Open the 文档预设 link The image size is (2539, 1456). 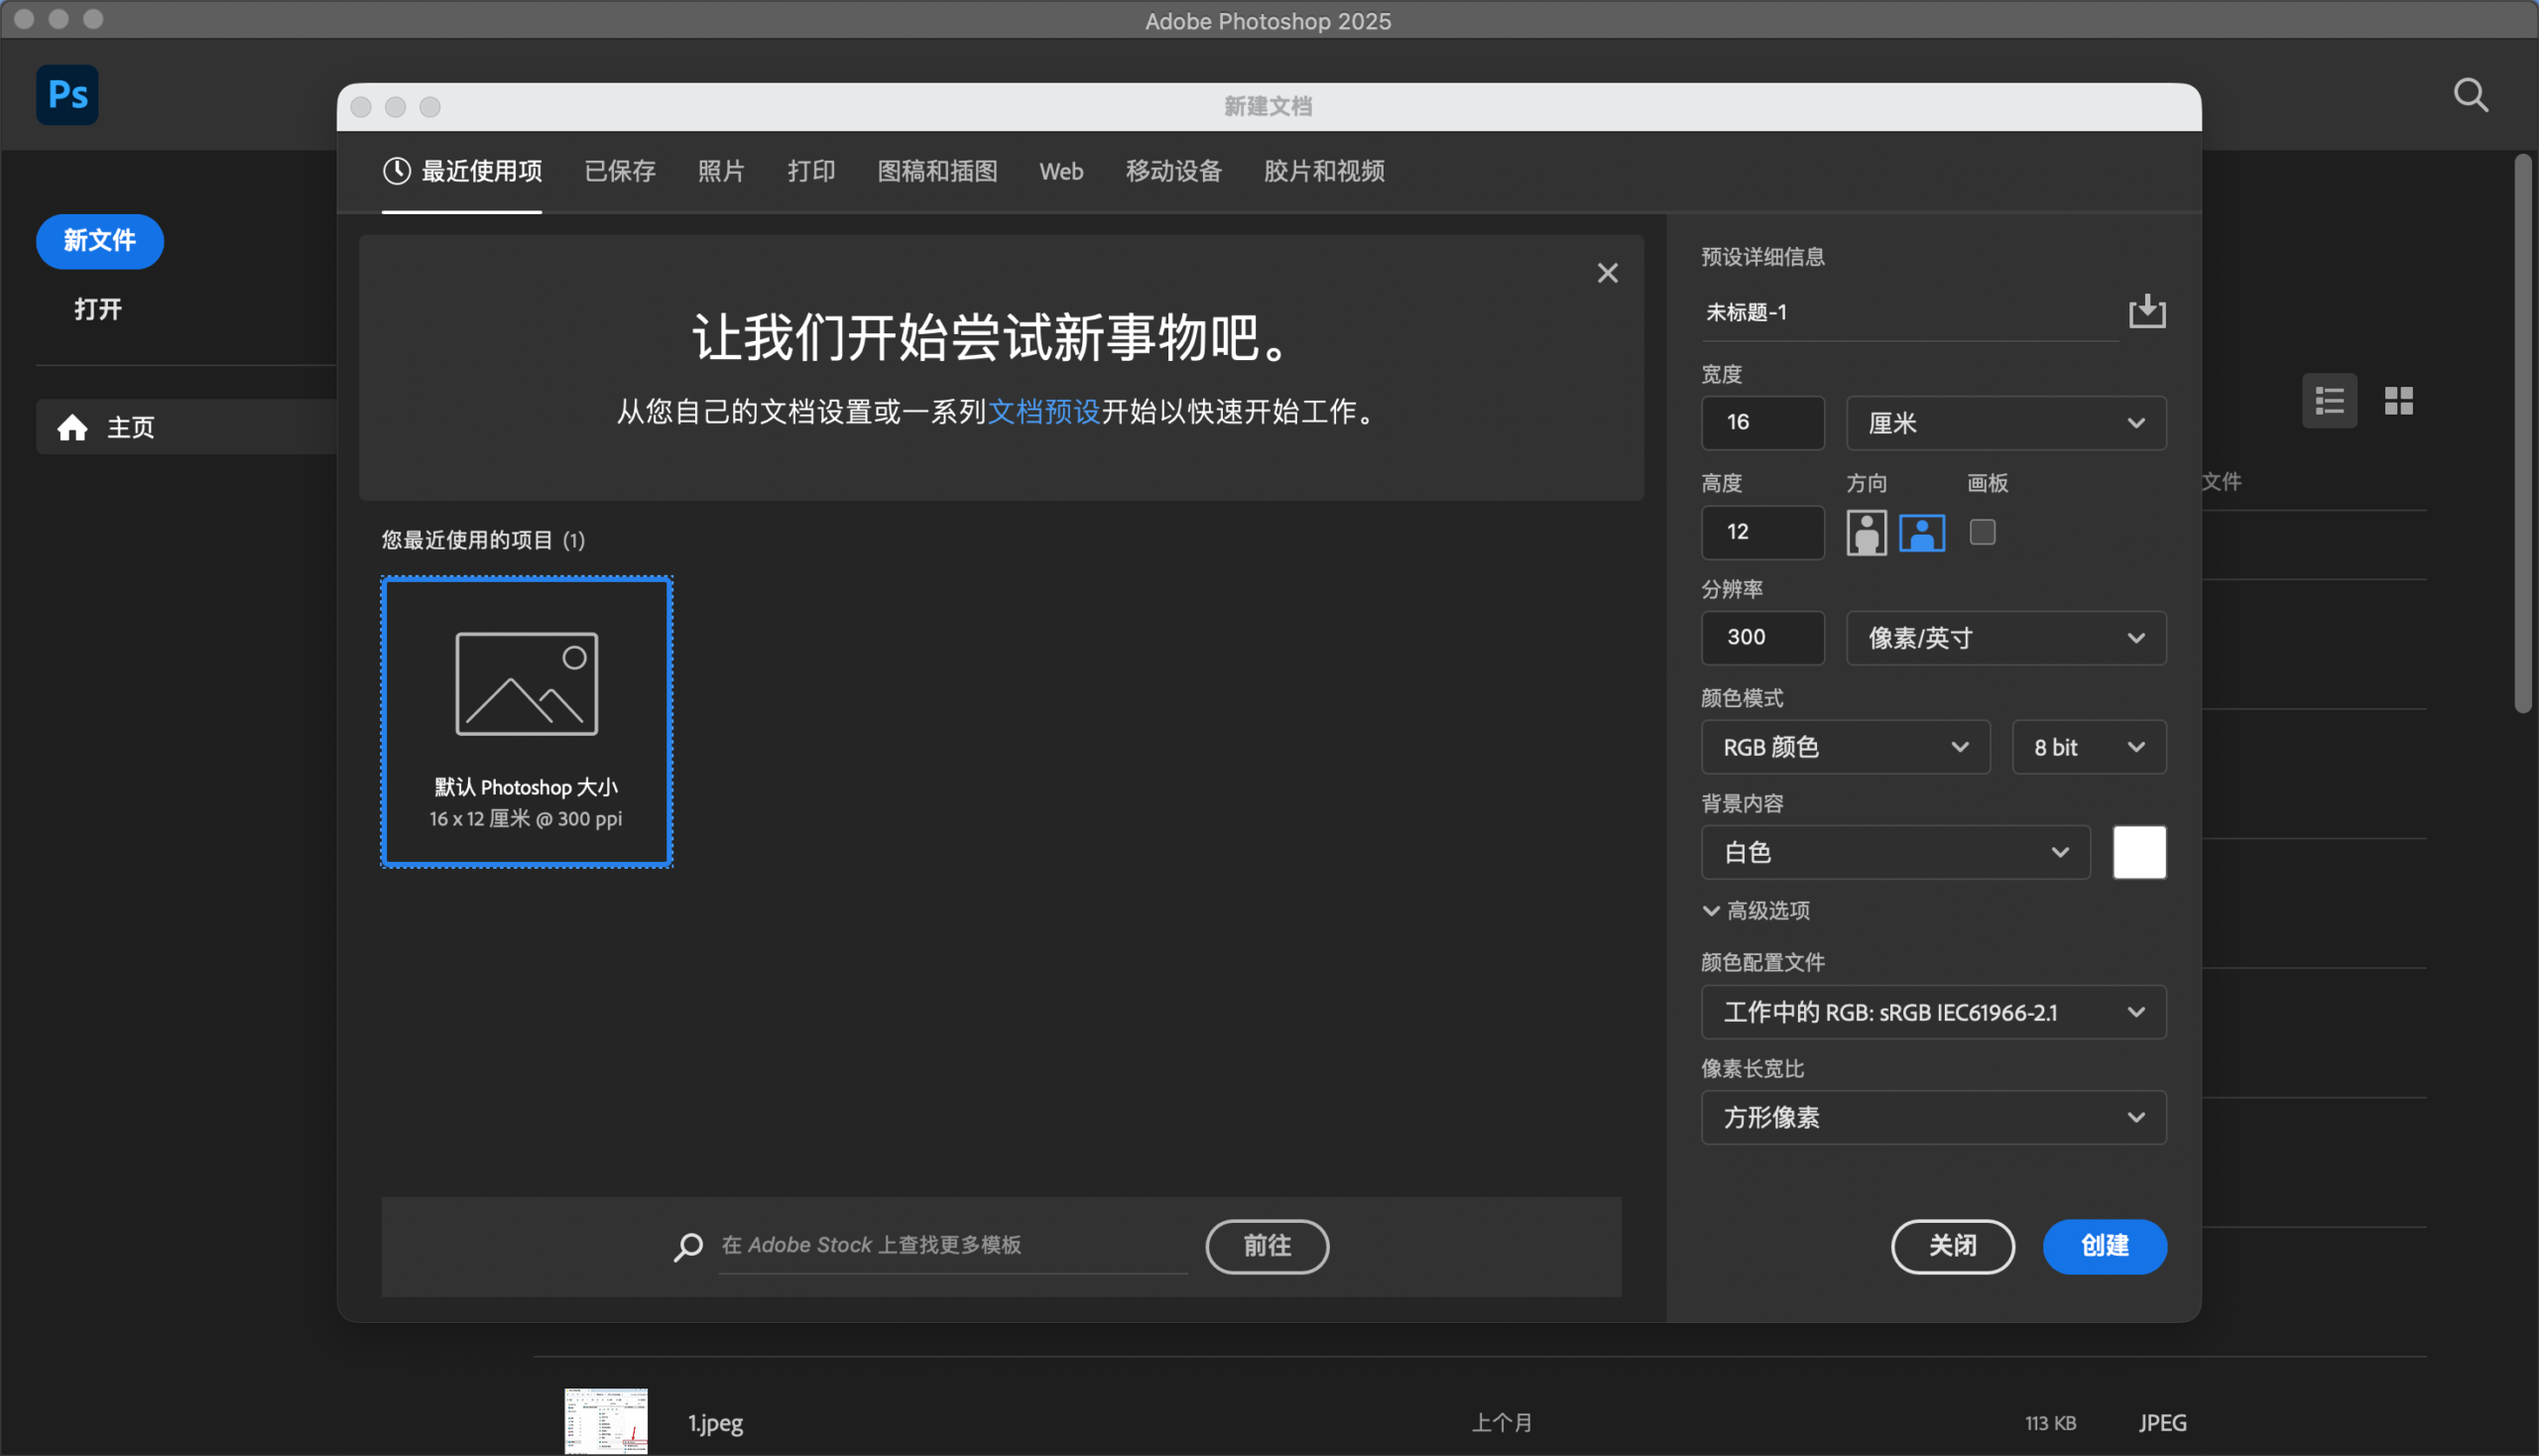pos(1043,411)
